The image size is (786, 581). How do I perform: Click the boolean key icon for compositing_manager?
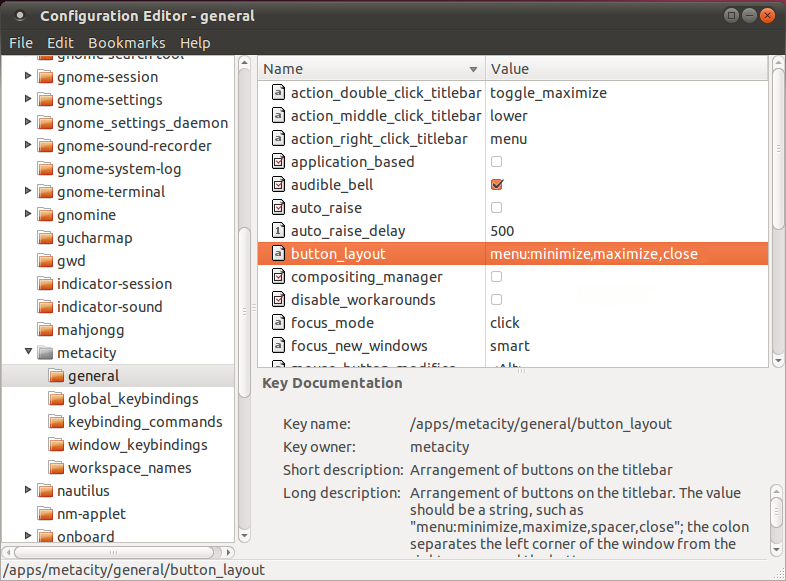pyautogui.click(x=278, y=277)
